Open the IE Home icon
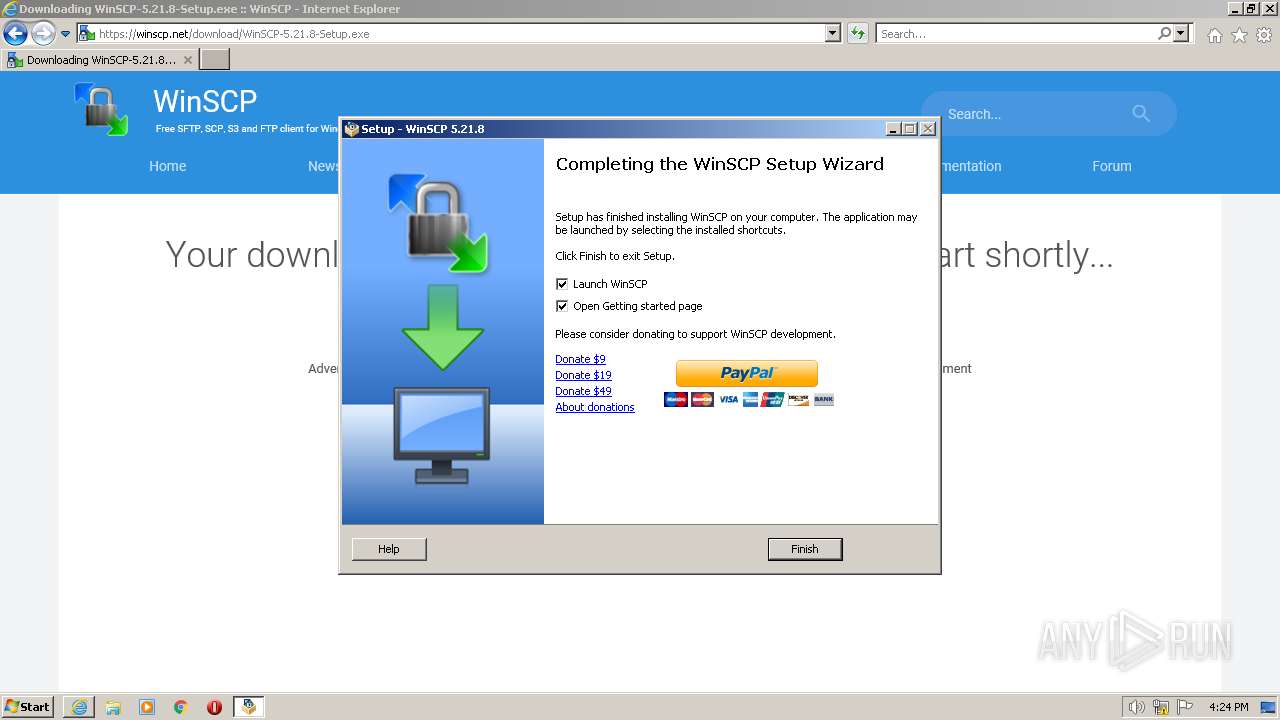 [x=1214, y=35]
